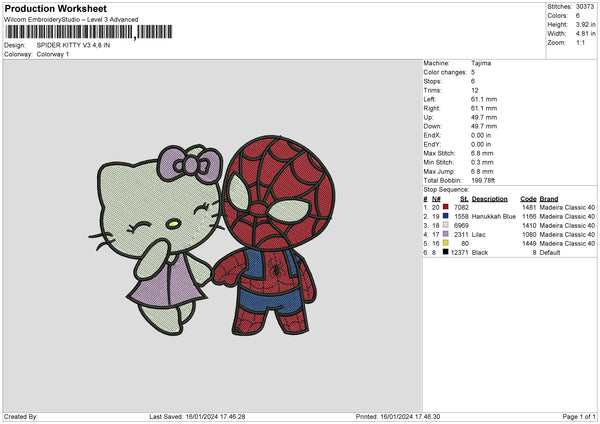Screen dimensions: 600x424
Task: Click the light gray thread swatch
Action: coord(445,225)
